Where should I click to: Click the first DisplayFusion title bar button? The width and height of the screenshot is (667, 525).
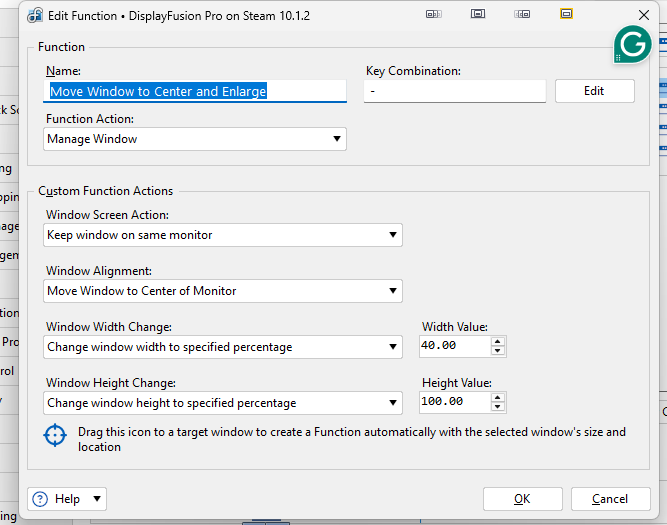(x=433, y=14)
